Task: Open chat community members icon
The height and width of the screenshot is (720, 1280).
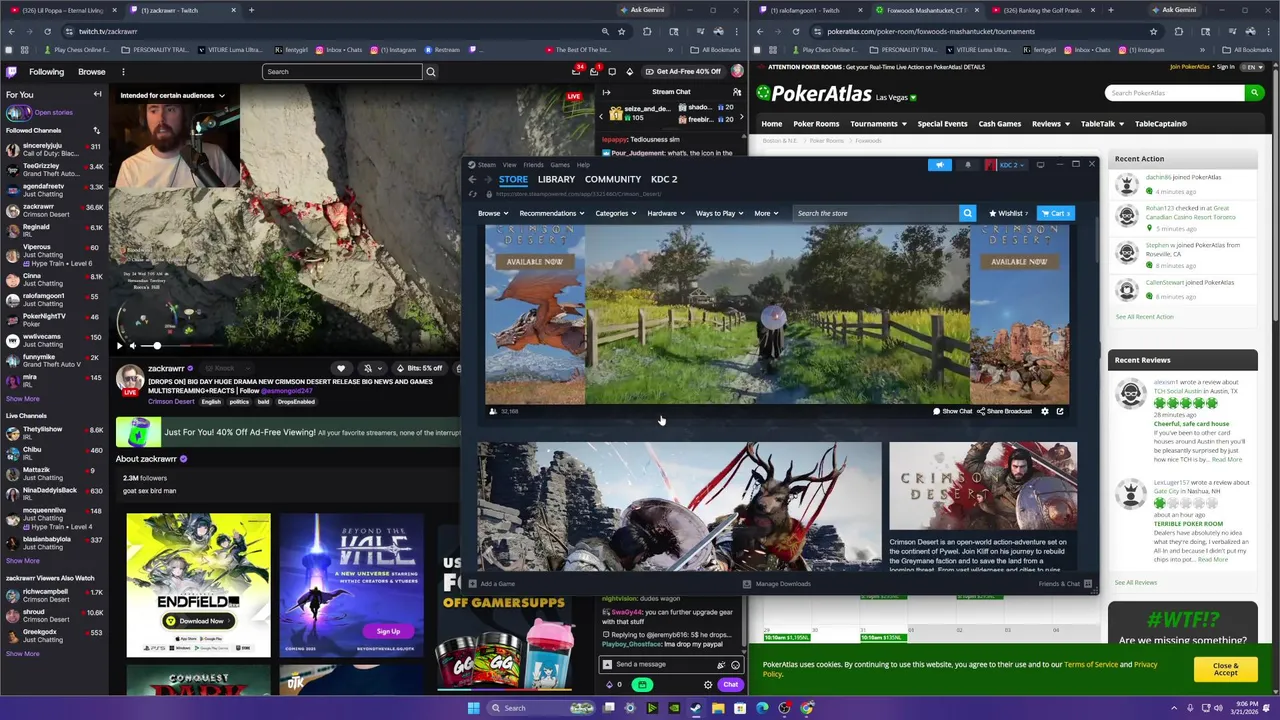Action: [735, 92]
